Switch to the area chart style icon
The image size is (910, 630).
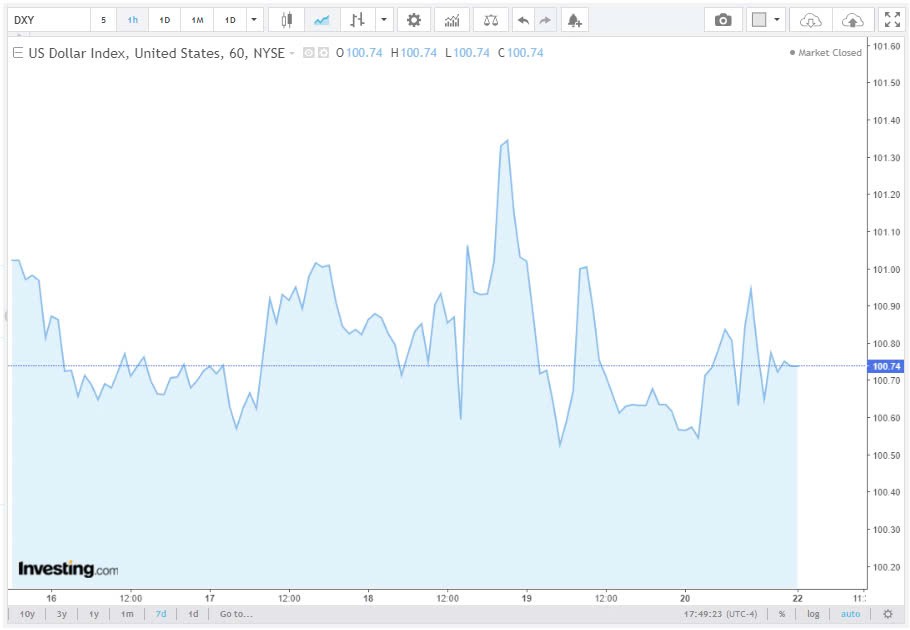(321, 20)
